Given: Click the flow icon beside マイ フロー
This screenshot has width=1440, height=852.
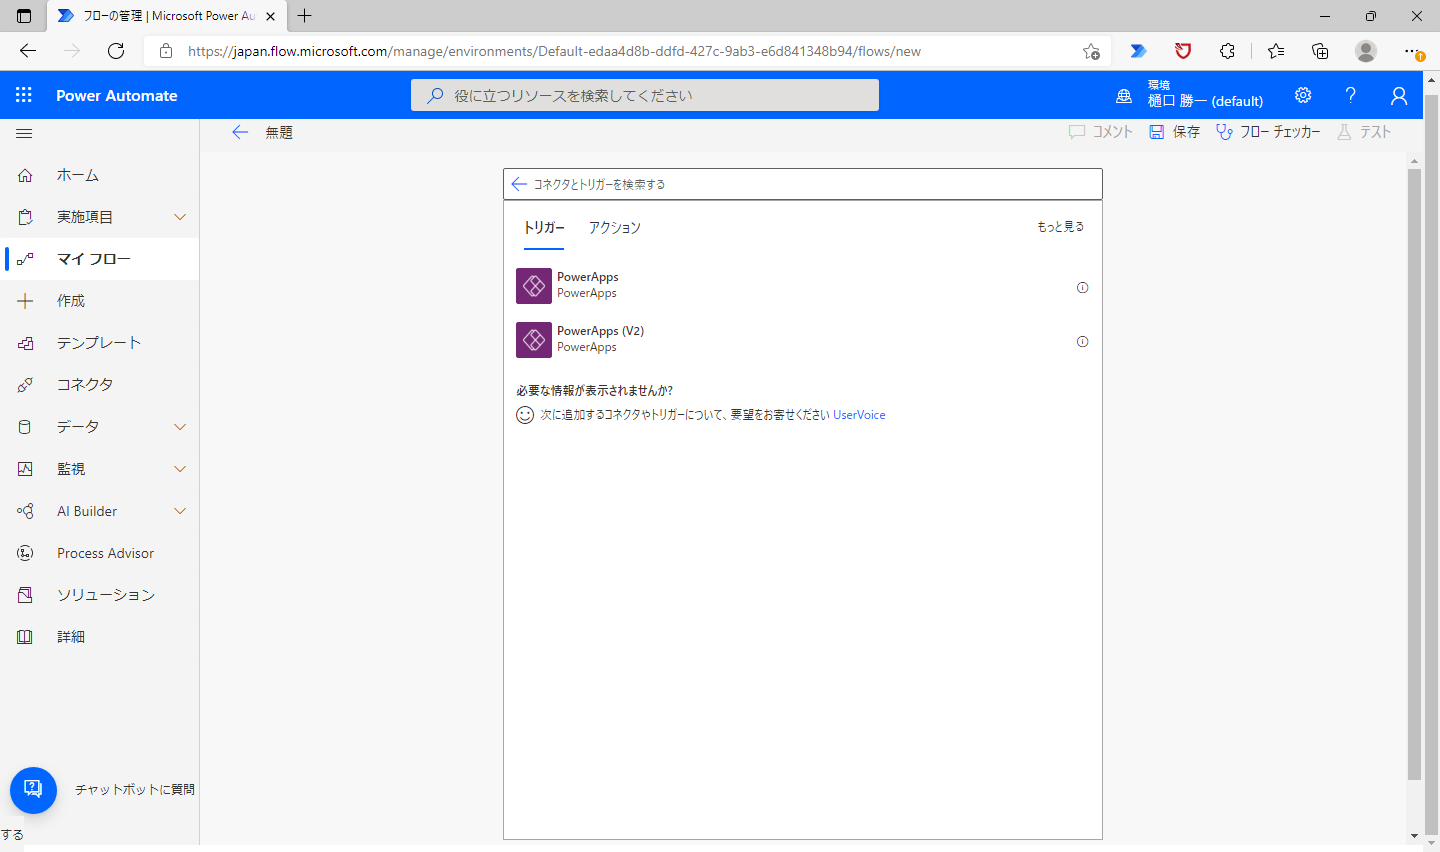Looking at the screenshot, I should [25, 259].
